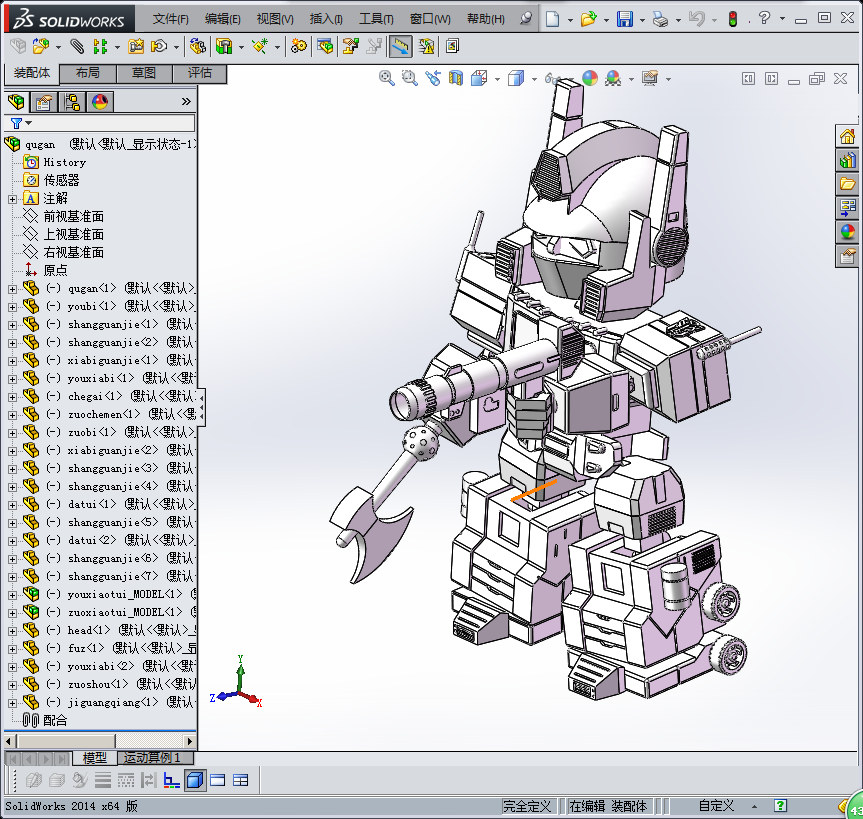Click the 自定义 units status button
Screen dimensions: 863x819
tap(717, 806)
